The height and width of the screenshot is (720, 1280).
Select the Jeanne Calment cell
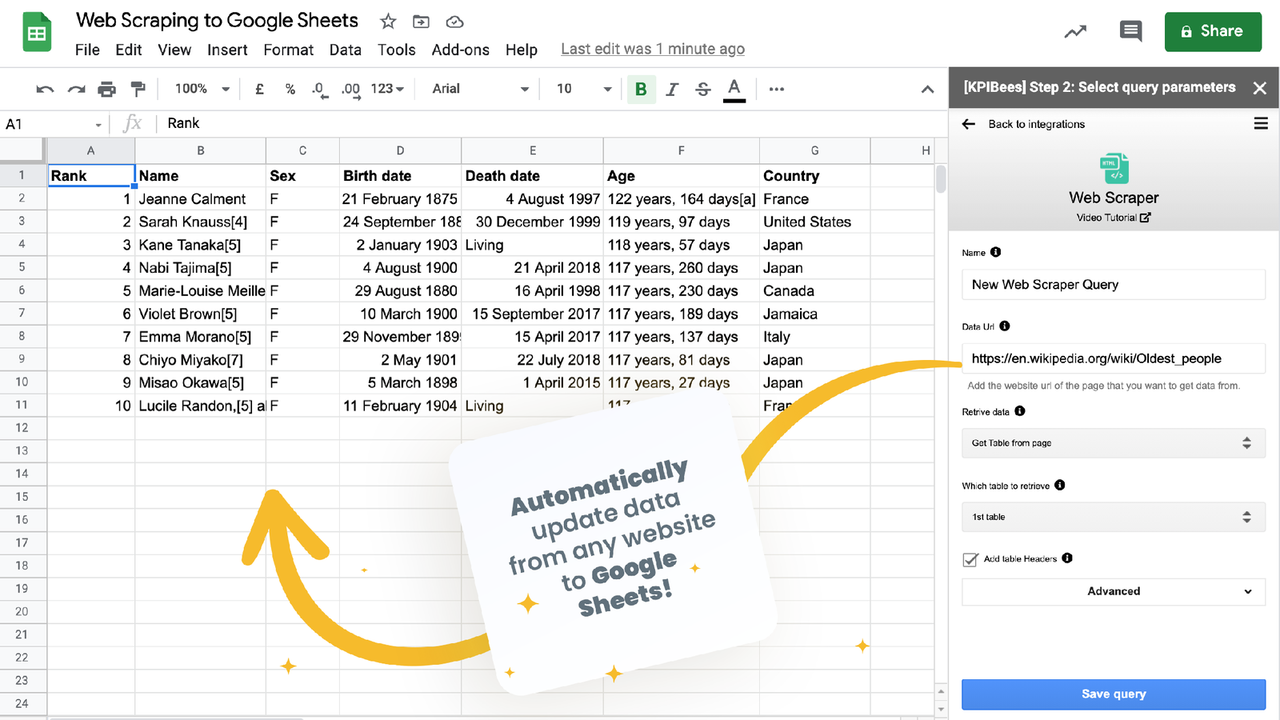point(200,199)
